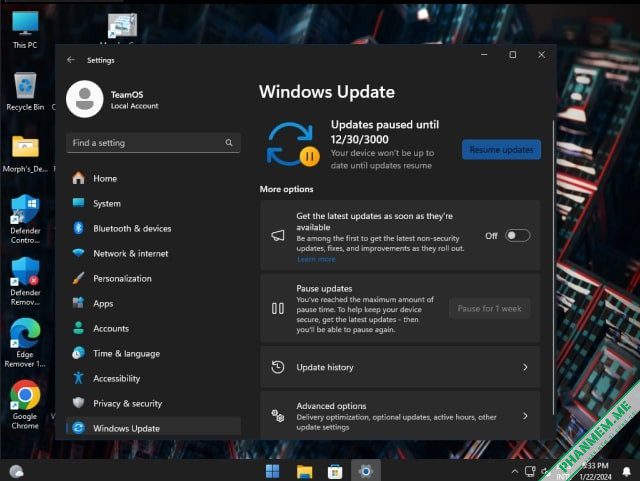Click the Apps icon in sidebar
The width and height of the screenshot is (640, 481).
(x=78, y=303)
